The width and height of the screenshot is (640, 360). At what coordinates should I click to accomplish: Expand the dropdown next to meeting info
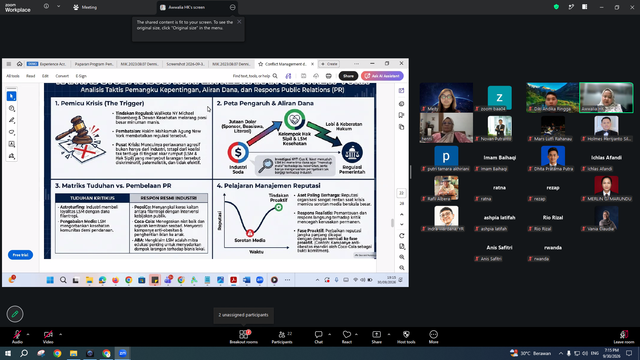58,7
